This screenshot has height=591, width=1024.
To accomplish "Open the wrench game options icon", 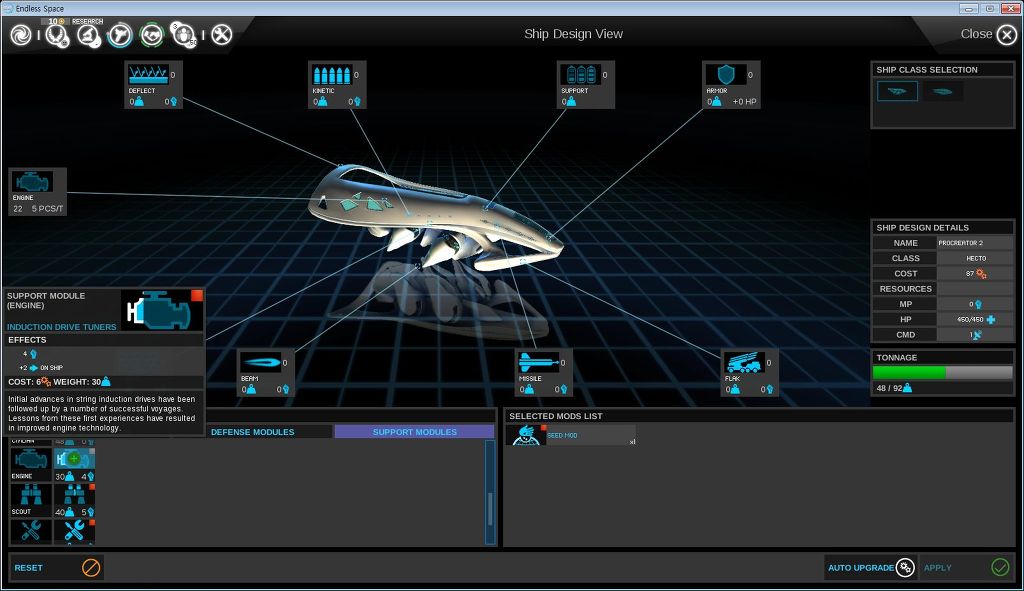I will click(222, 35).
